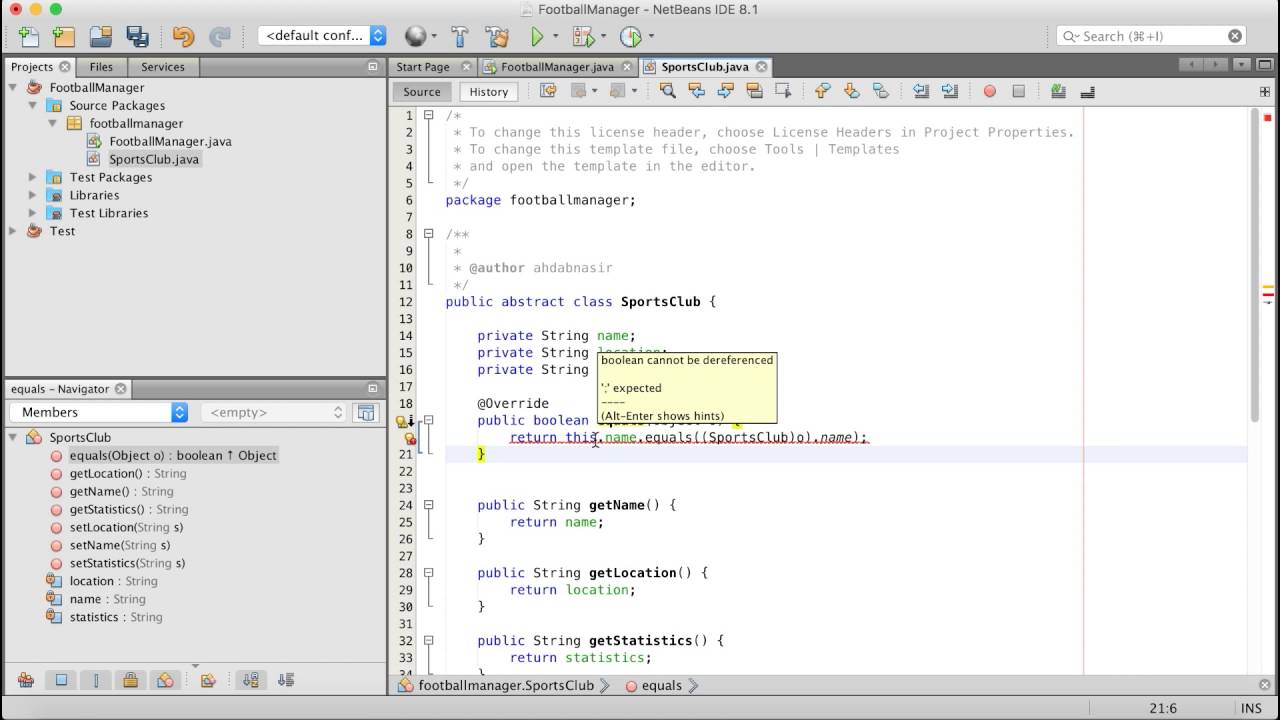The image size is (1280, 720).
Task: Toggle Highlight Search icon
Action: [755, 91]
